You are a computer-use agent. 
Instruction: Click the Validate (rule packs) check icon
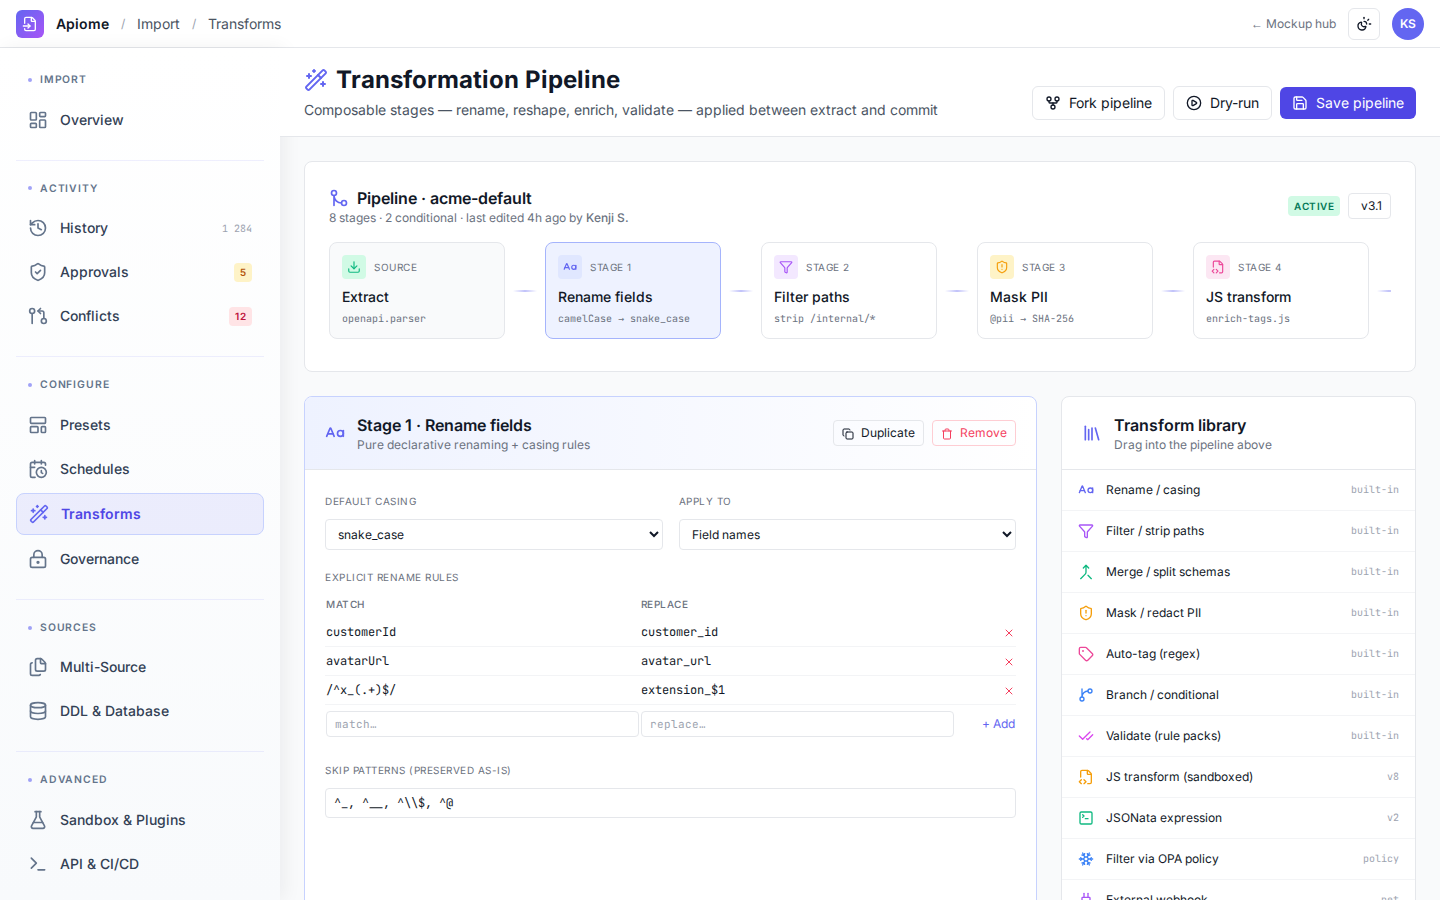pos(1086,736)
